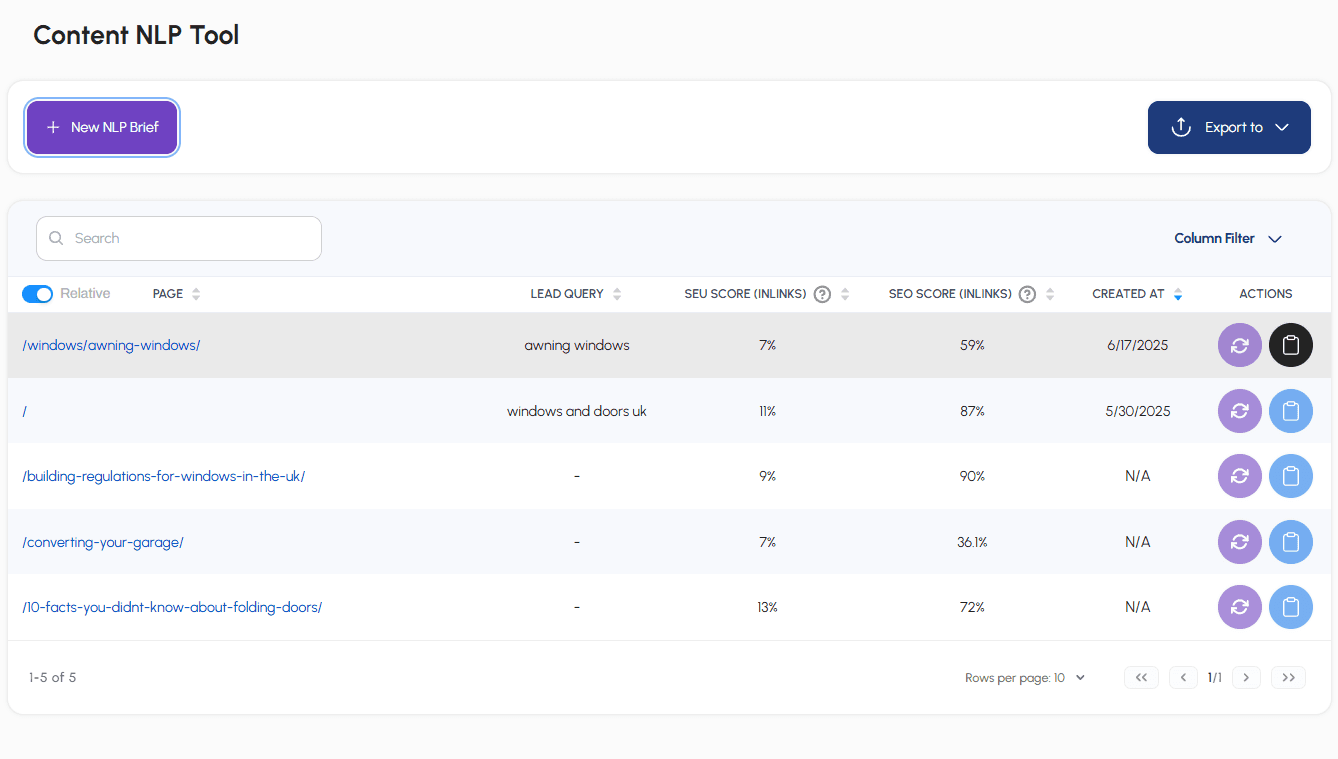Click the New NLP Brief button
This screenshot has width=1338, height=759.
point(101,127)
